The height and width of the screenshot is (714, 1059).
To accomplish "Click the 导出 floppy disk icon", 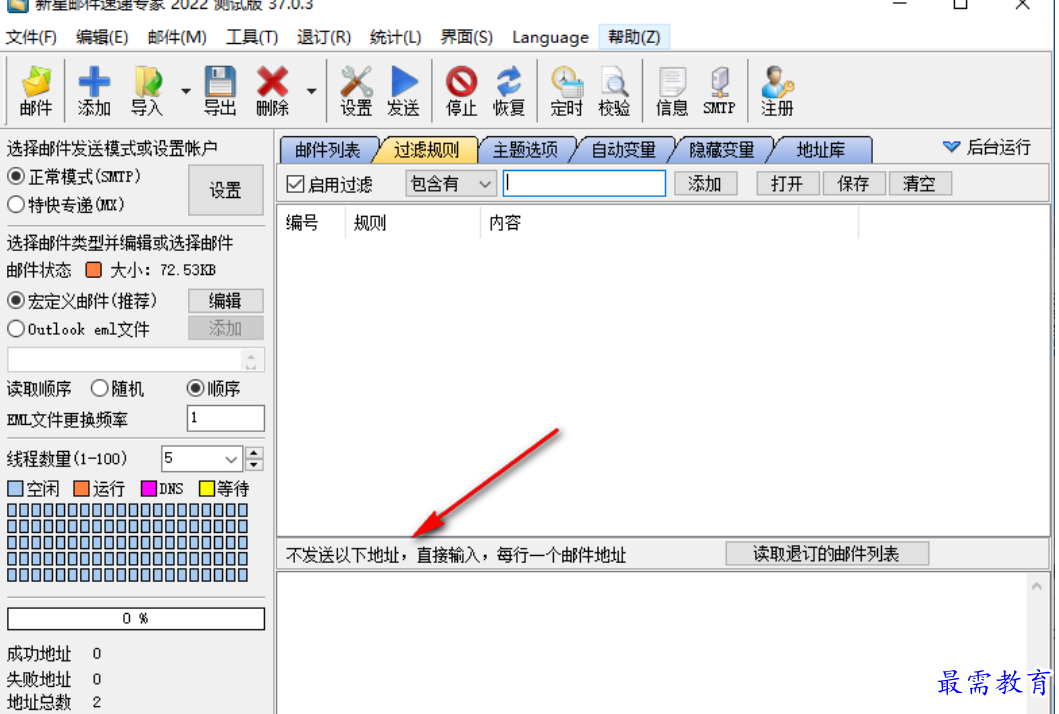I will [220, 90].
